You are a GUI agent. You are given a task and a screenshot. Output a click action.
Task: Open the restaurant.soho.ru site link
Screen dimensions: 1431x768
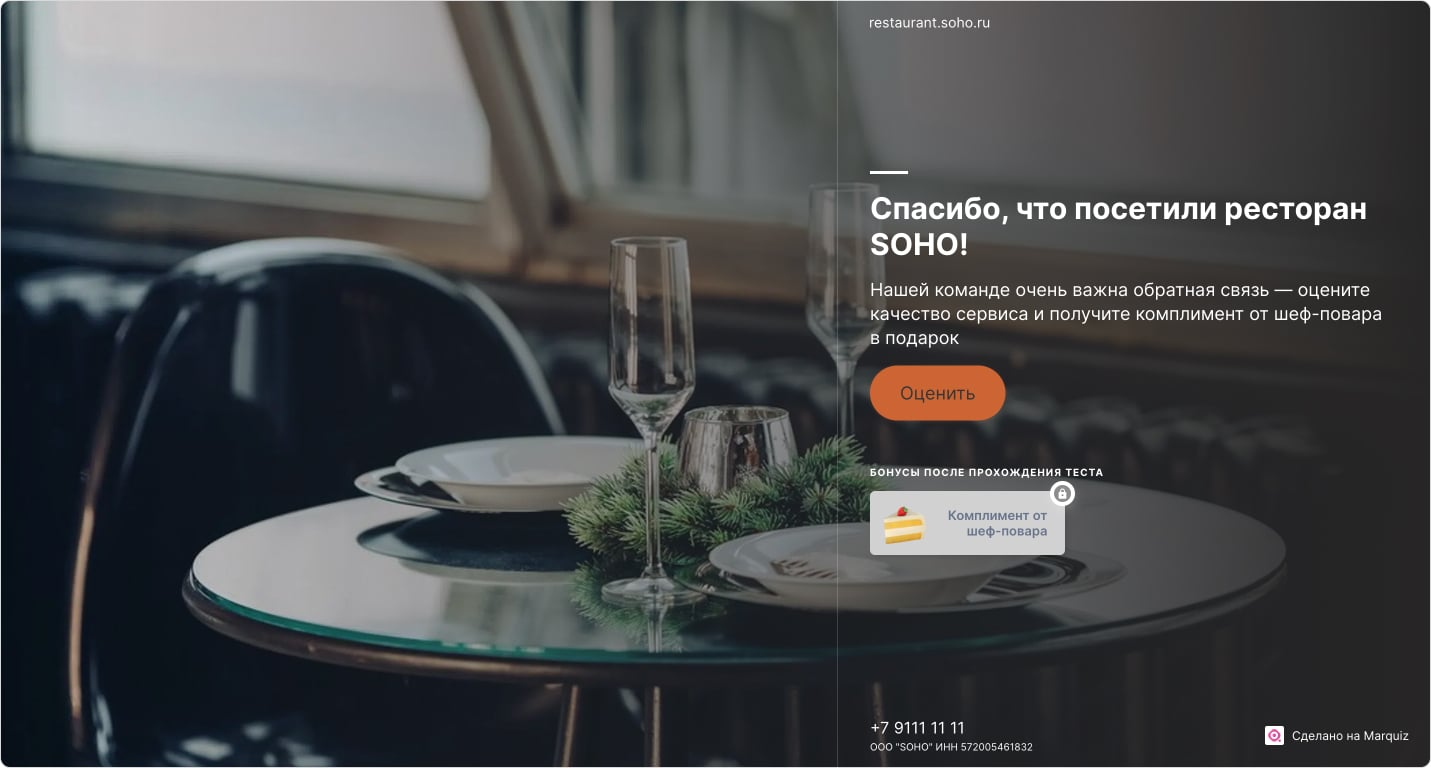coord(929,23)
